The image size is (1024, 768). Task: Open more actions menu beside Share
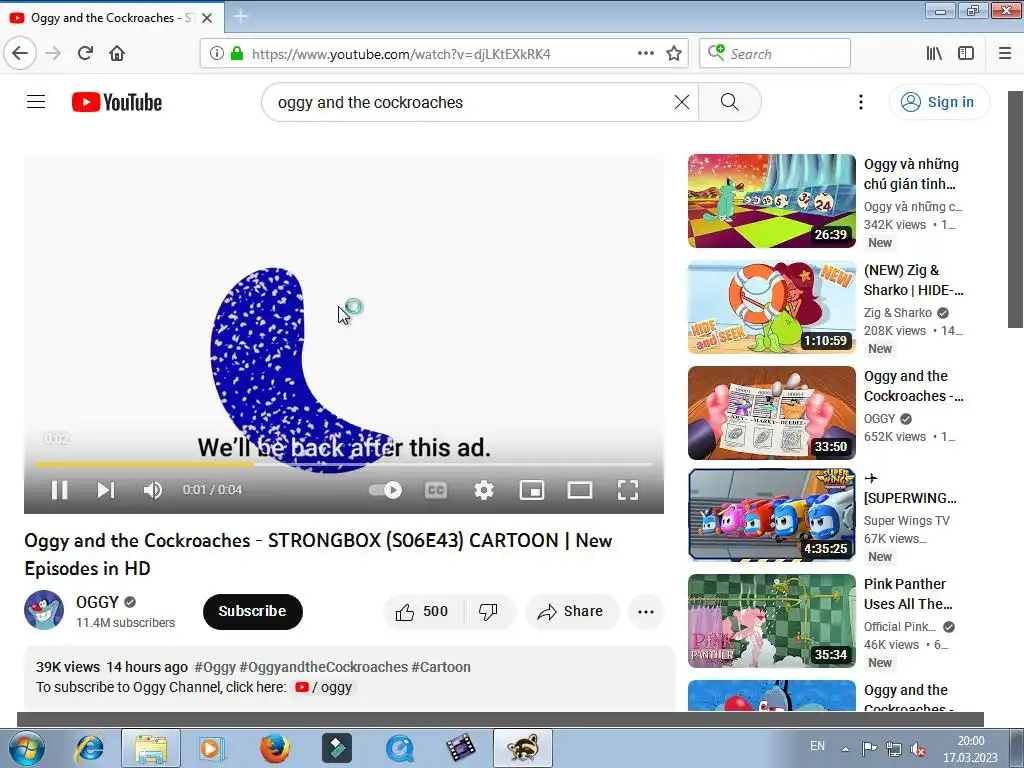coord(646,611)
